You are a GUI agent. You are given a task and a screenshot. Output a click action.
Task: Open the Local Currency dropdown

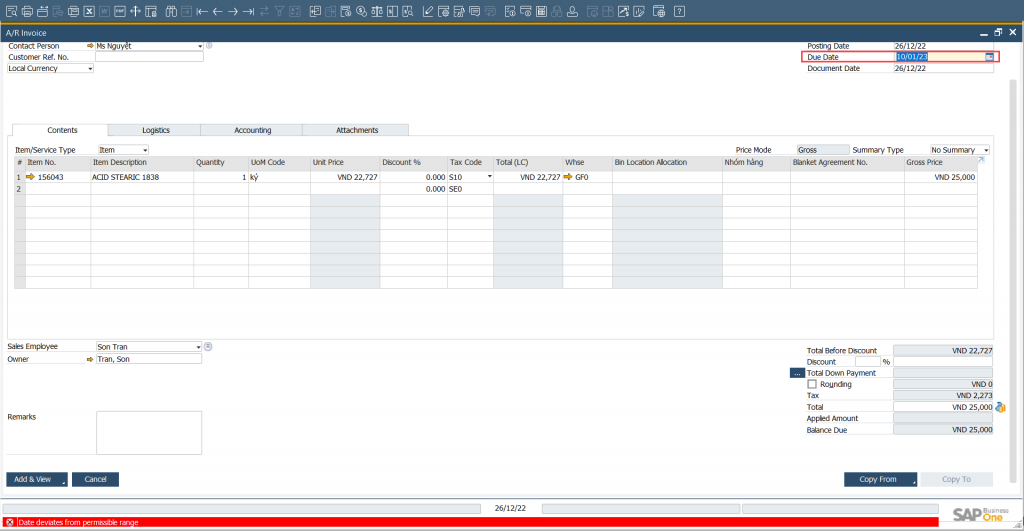pyautogui.click(x=90, y=69)
